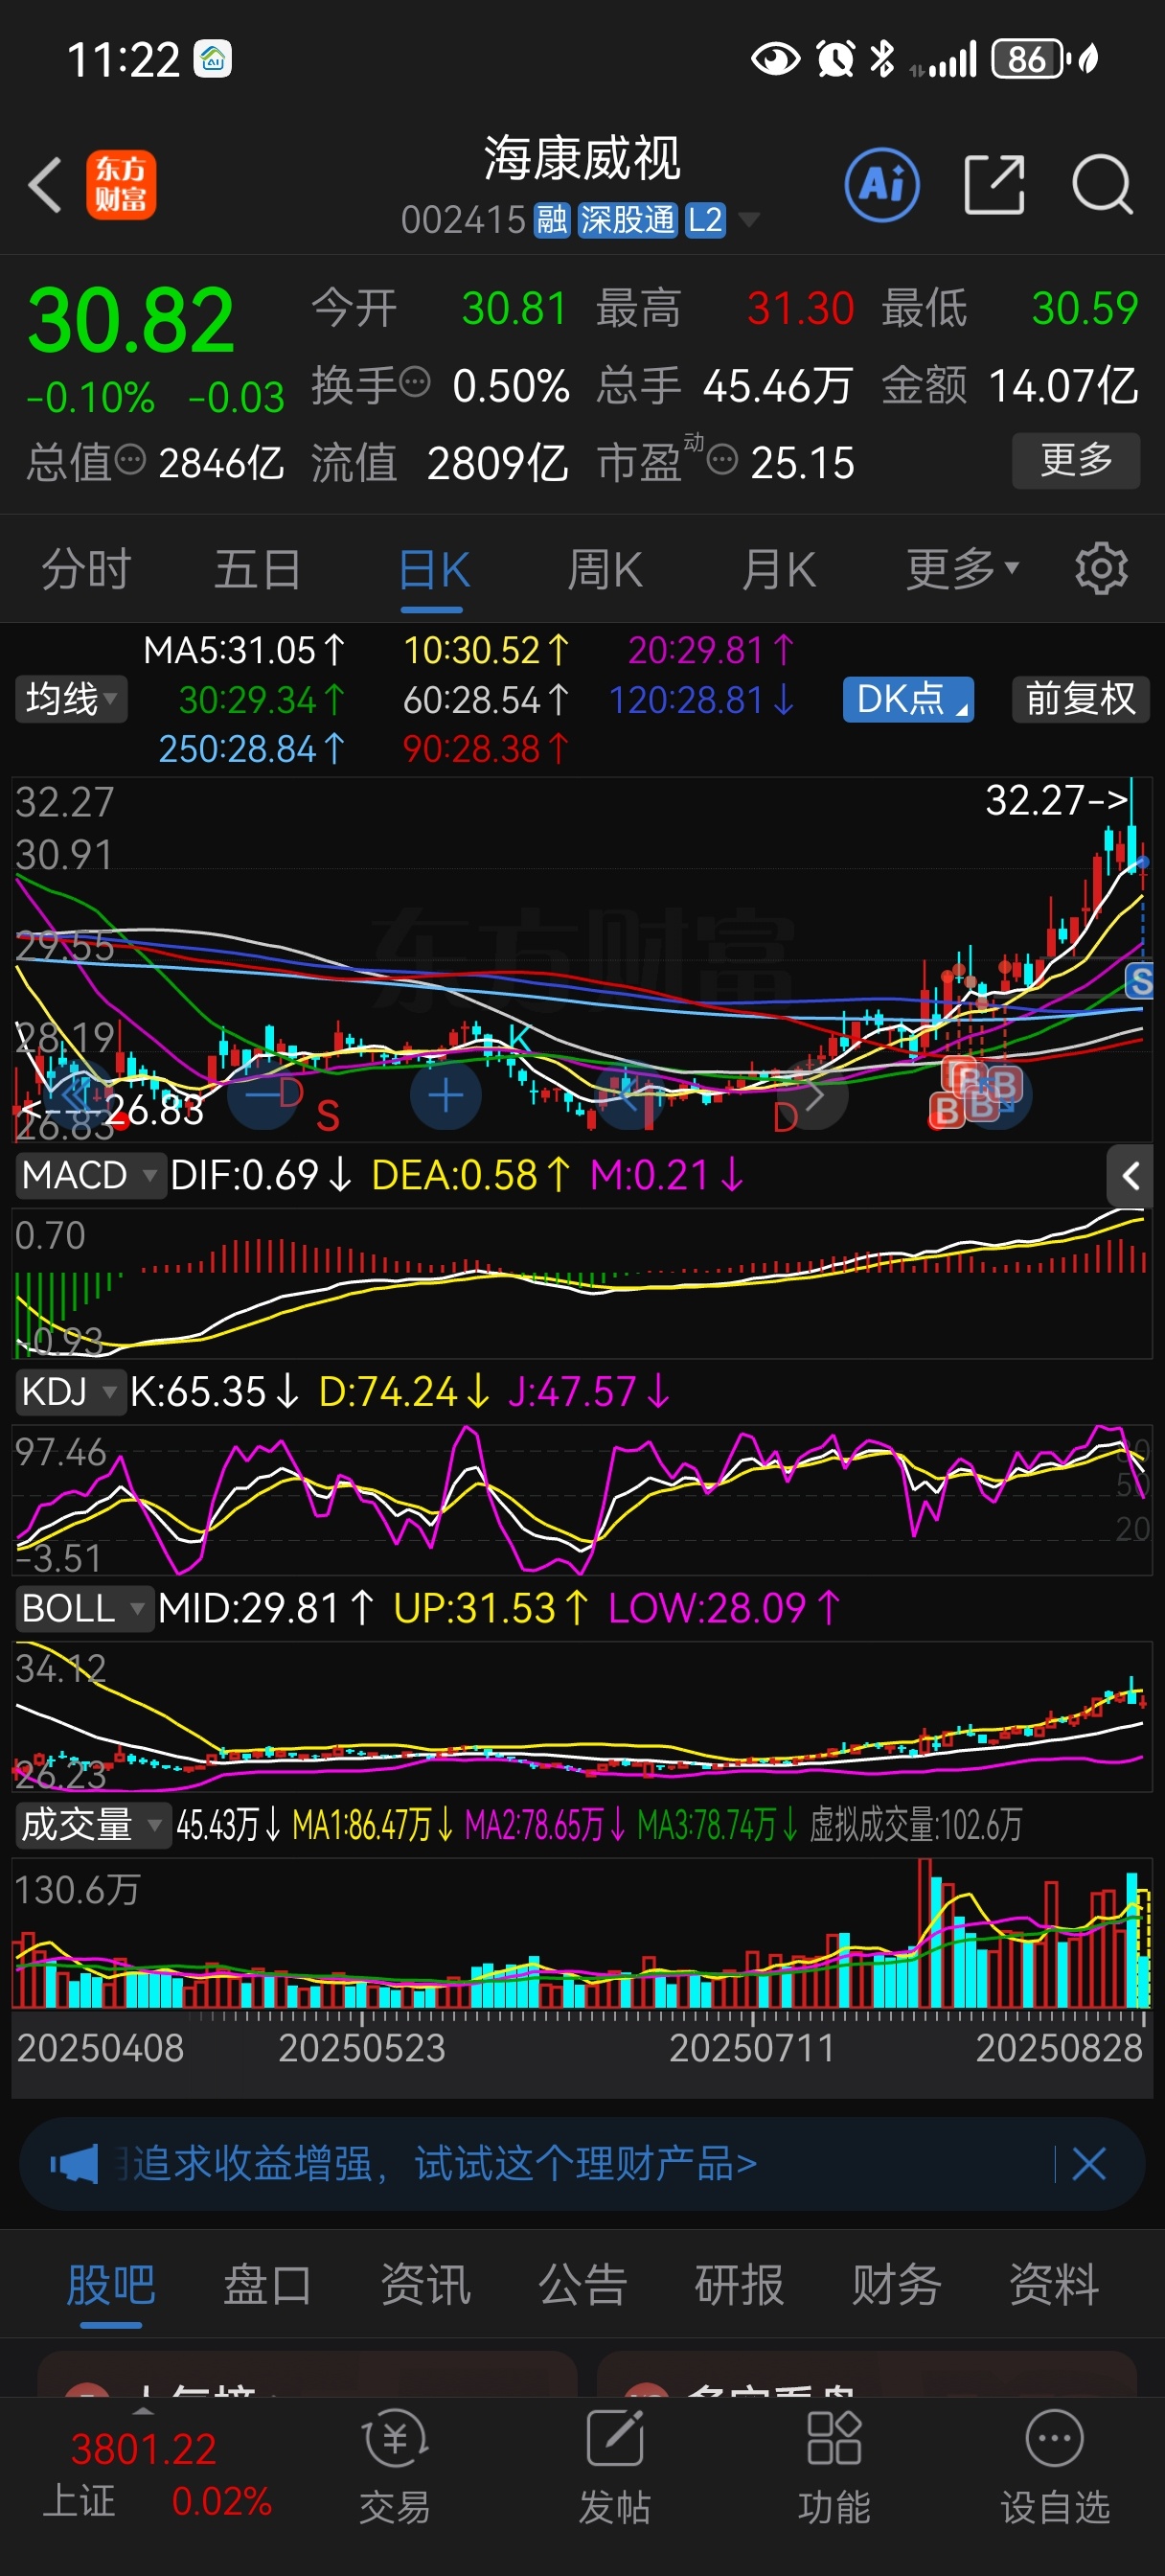This screenshot has height=2576, width=1165.
Task: Tap the 融 margin badge
Action: [x=552, y=220]
